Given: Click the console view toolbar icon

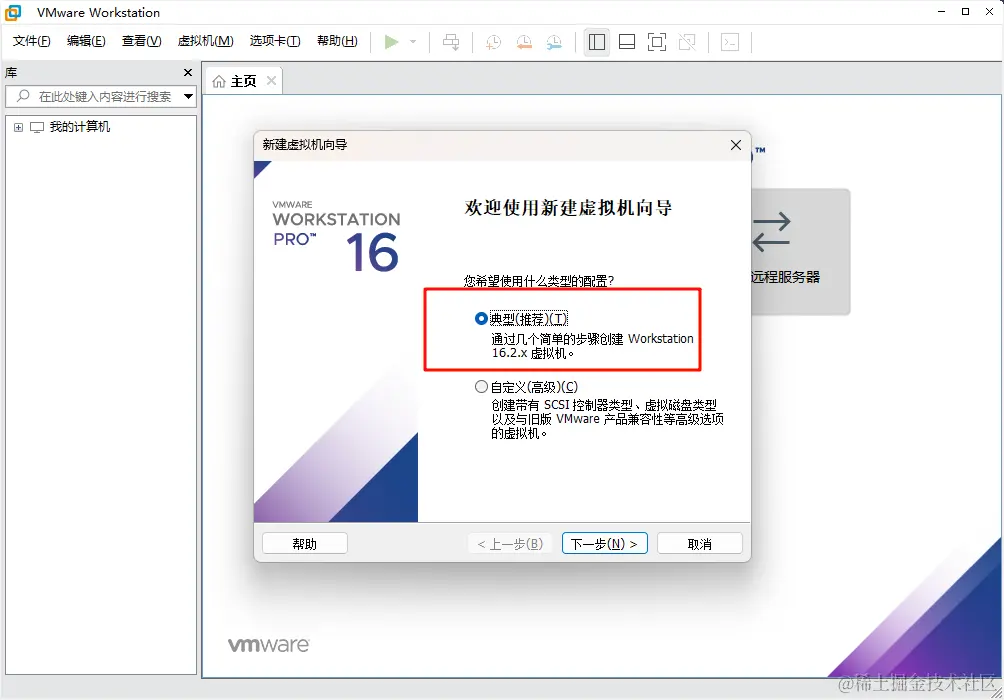Looking at the screenshot, I should point(730,42).
